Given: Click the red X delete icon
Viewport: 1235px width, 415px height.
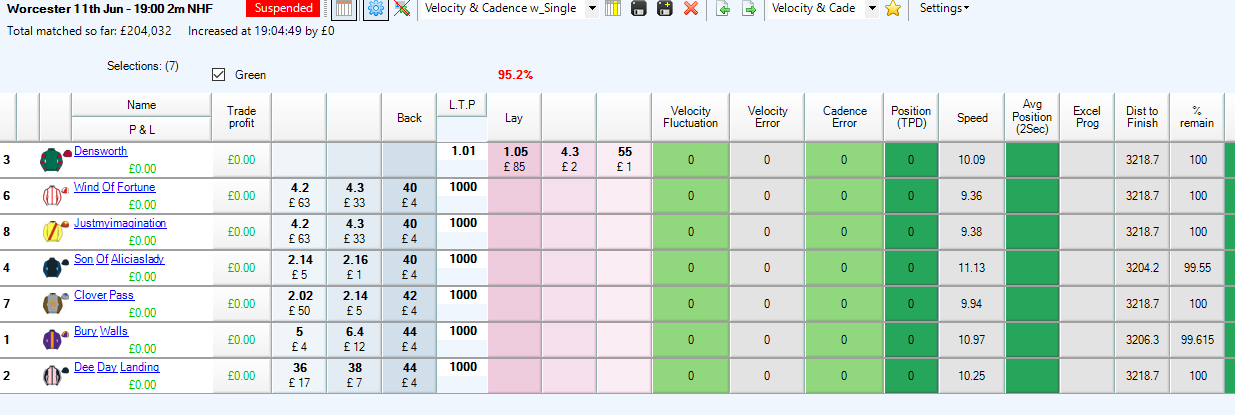Looking at the screenshot, I should click(x=690, y=9).
